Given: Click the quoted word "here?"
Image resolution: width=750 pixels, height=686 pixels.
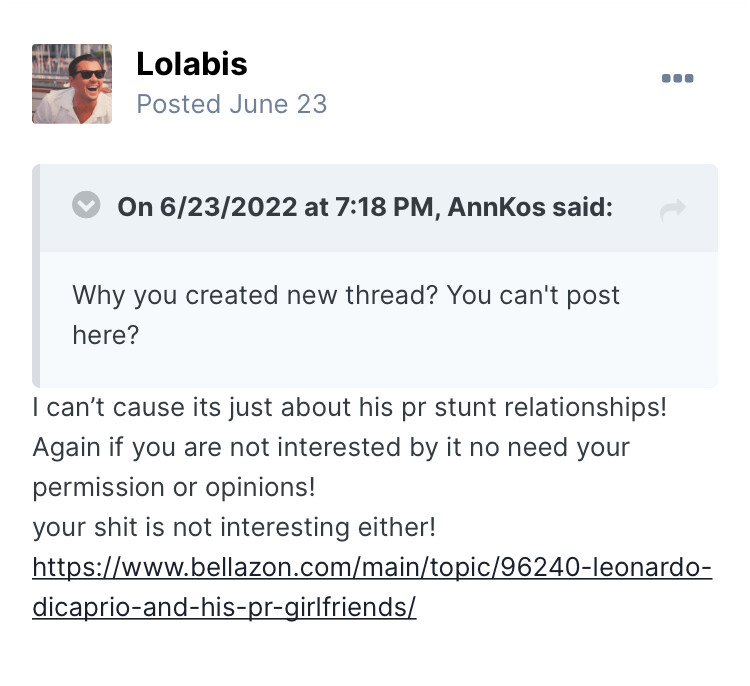Looking at the screenshot, I should [105, 335].
